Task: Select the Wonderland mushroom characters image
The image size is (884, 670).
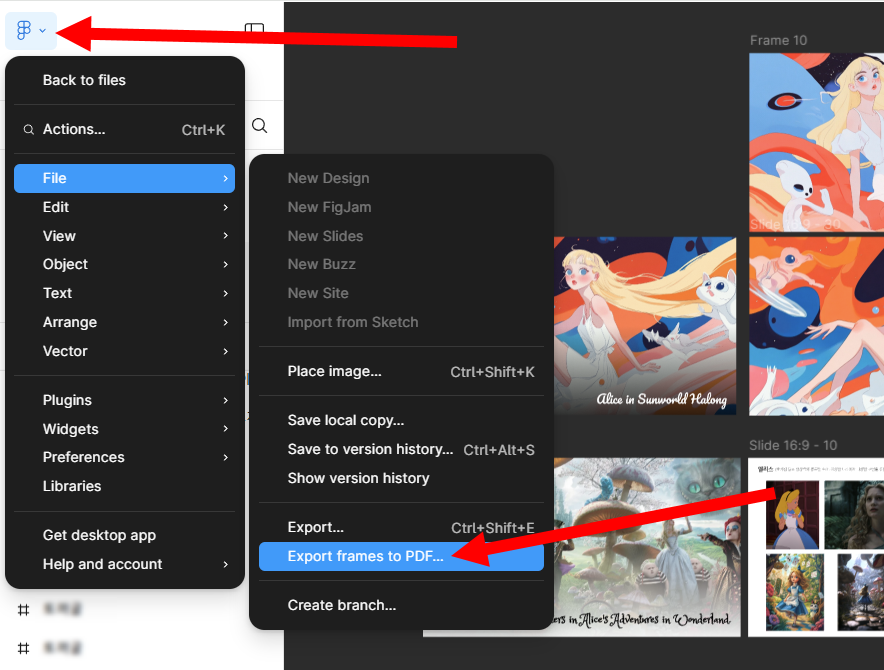Action: pyautogui.click(x=646, y=547)
